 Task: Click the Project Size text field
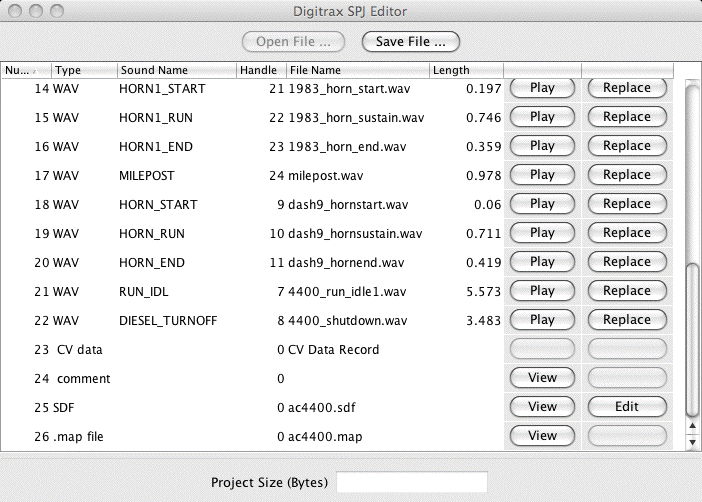click(411, 483)
